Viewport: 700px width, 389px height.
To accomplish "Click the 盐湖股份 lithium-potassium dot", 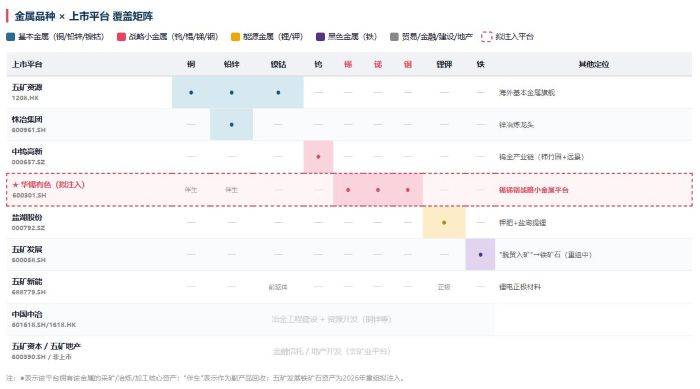I will [444, 222].
